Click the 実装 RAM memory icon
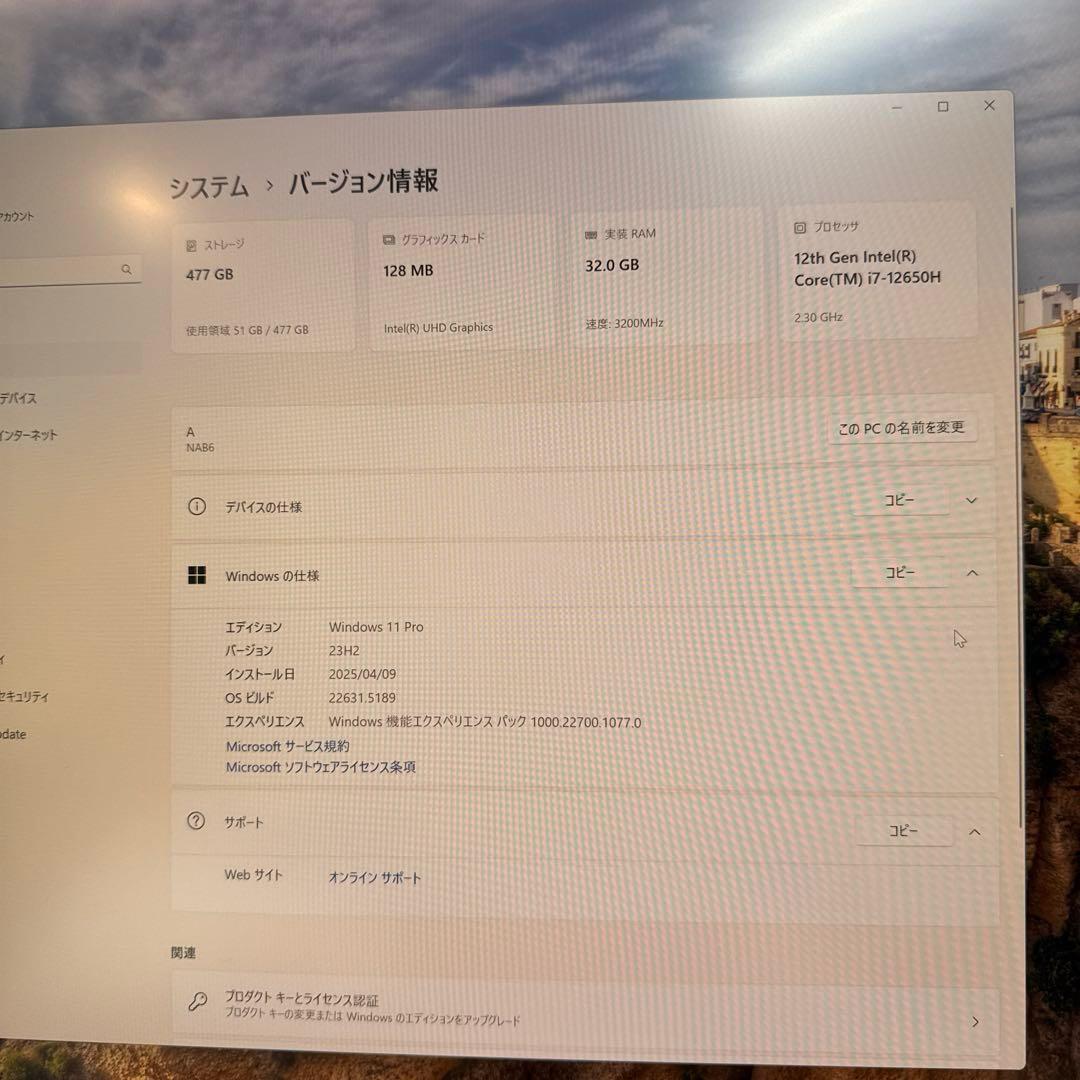This screenshot has width=1080, height=1080. [x=589, y=233]
